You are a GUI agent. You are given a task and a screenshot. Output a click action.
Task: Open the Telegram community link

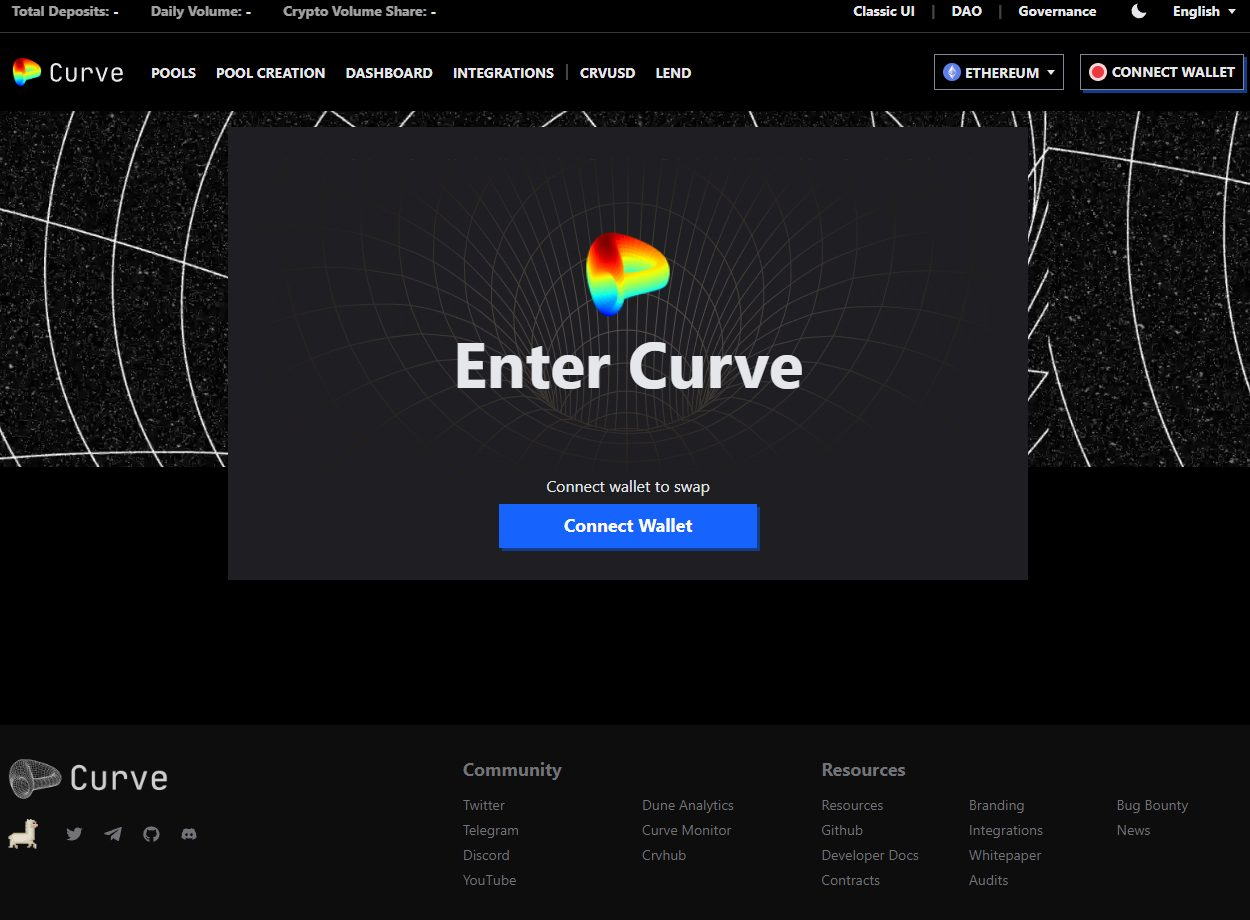pyautogui.click(x=491, y=830)
